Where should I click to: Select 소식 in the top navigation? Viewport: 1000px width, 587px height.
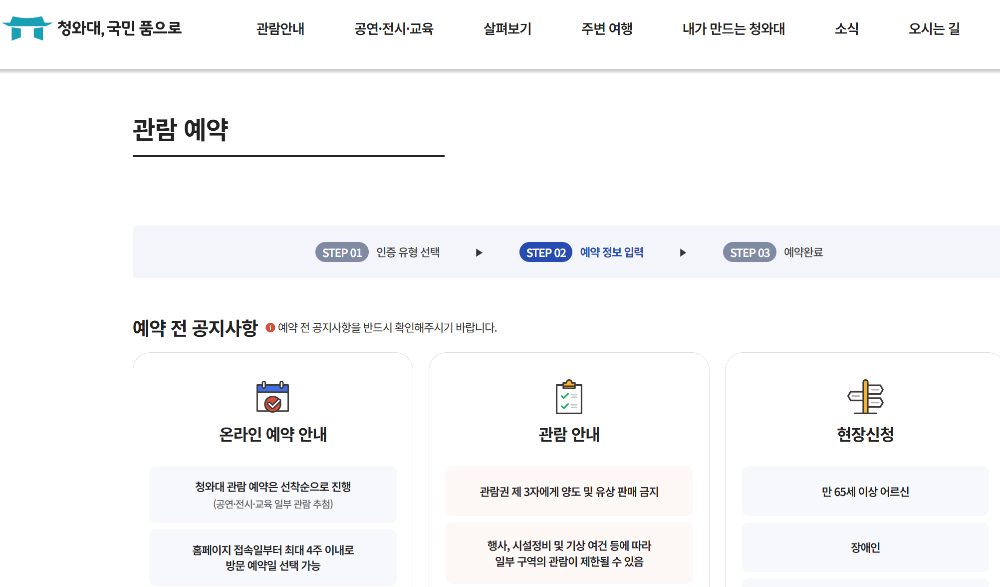pyautogui.click(x=845, y=30)
